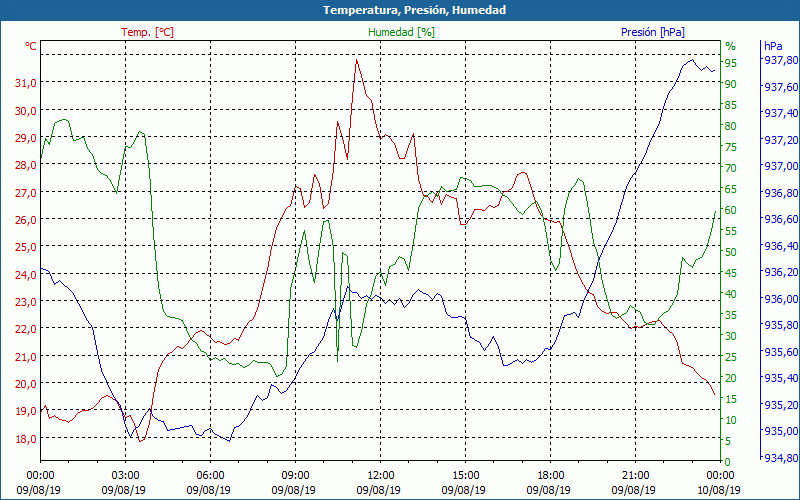Click the '65' humidity axis value
Screen dimensions: 800x500
(731, 189)
